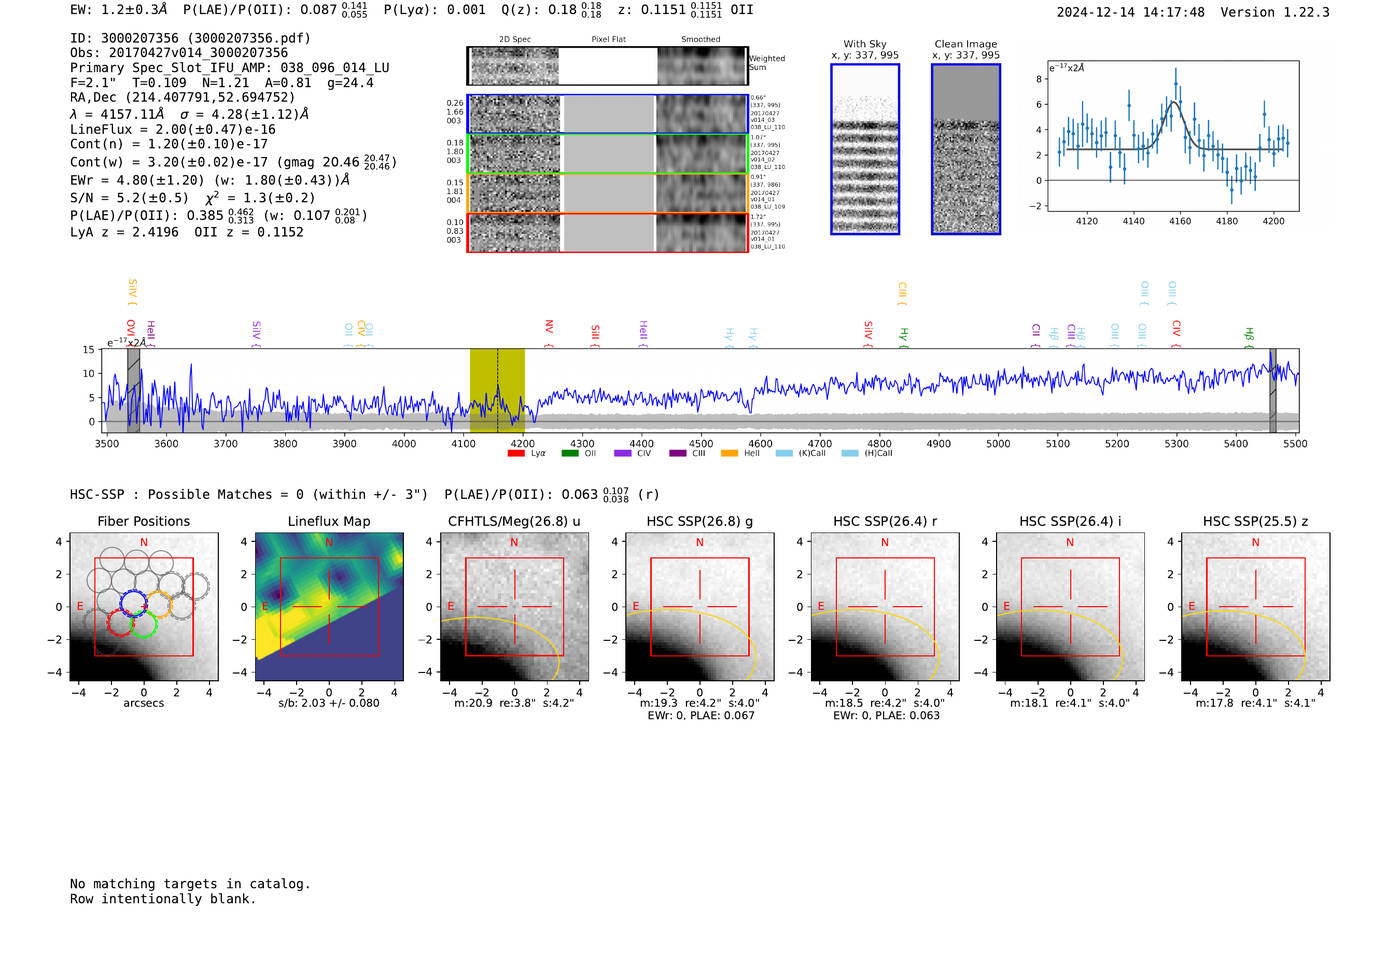Viewport: 1400px width, 953px height.
Task: Click the CIII dark purple legend swatch
Action: point(678,454)
